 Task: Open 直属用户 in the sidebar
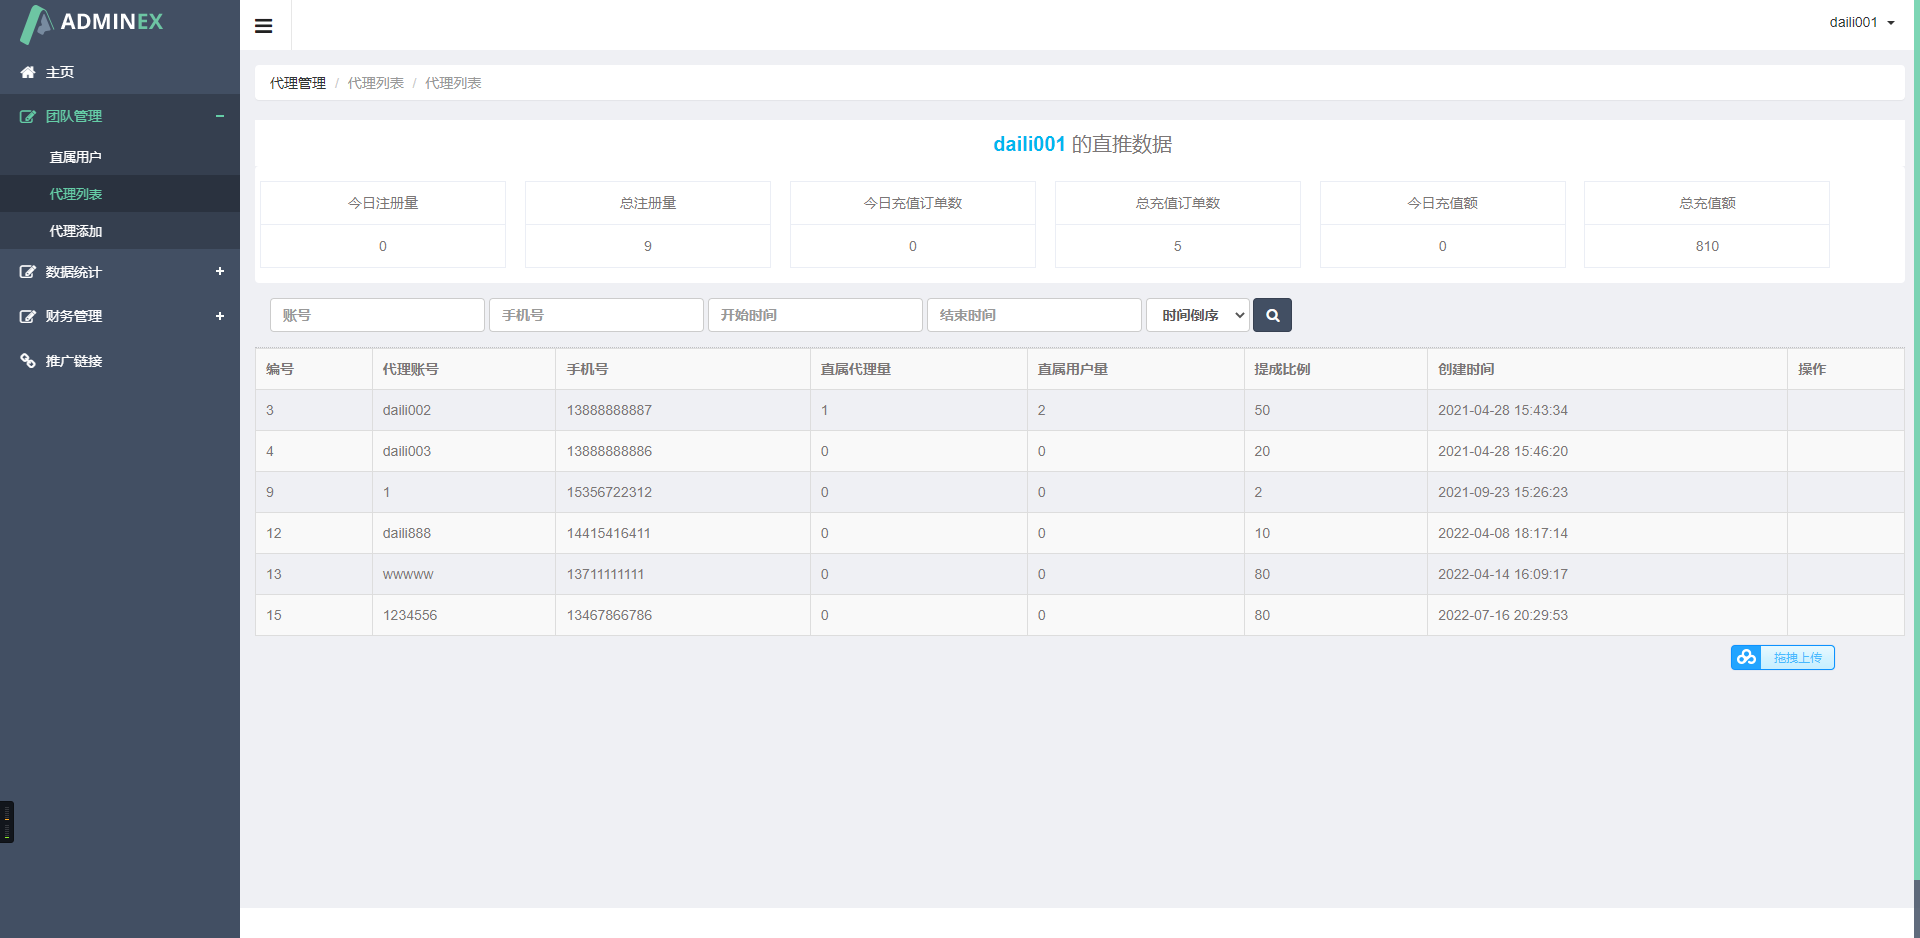click(x=76, y=157)
